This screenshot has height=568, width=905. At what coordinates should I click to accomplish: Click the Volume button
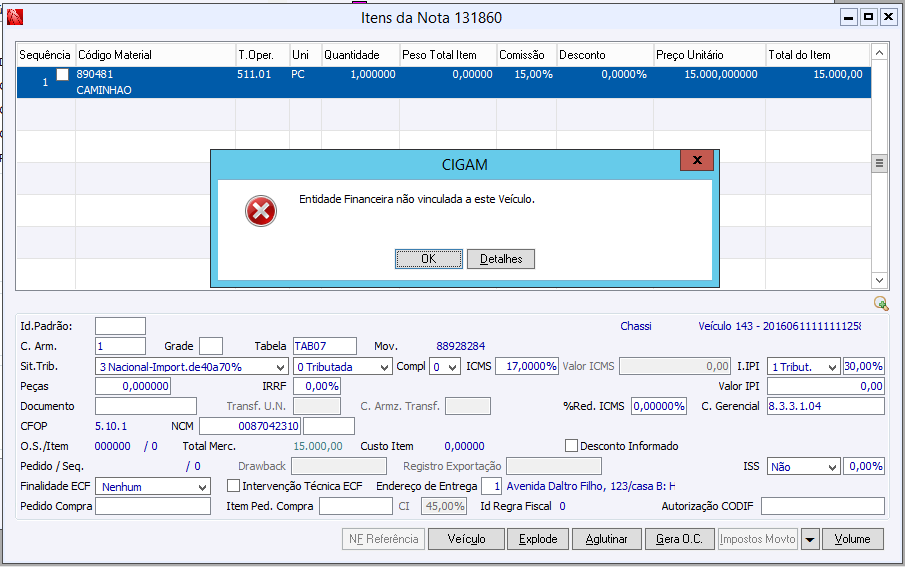(852, 539)
